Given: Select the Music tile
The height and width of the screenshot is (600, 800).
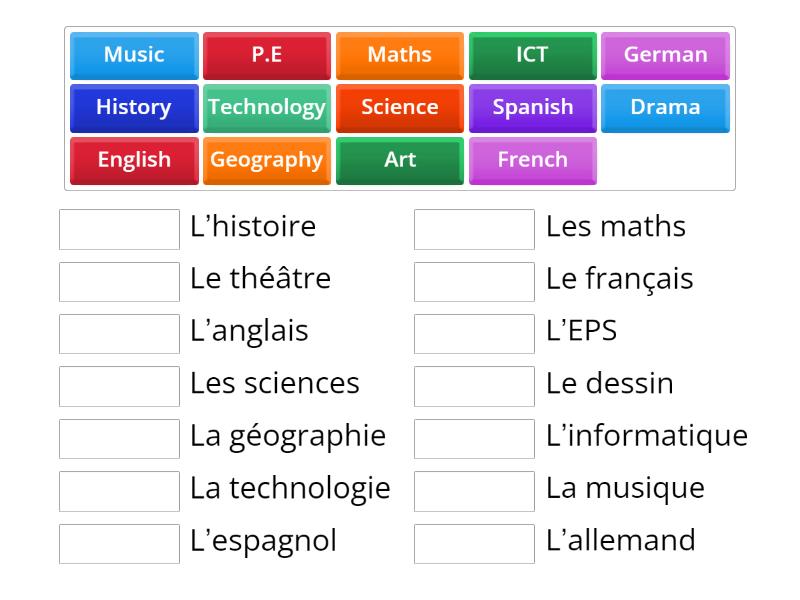Looking at the screenshot, I should click(x=133, y=56).
